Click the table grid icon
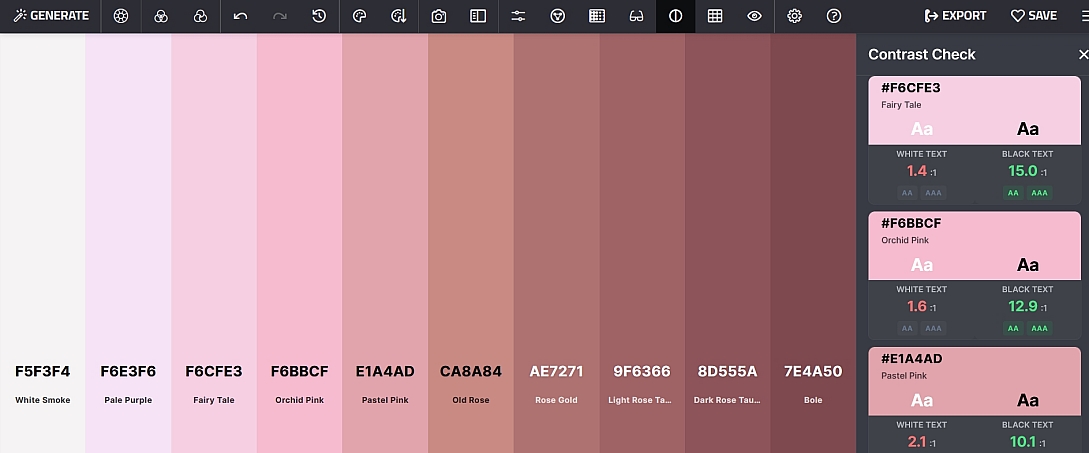This screenshot has height=453, width=1089. click(x=715, y=16)
